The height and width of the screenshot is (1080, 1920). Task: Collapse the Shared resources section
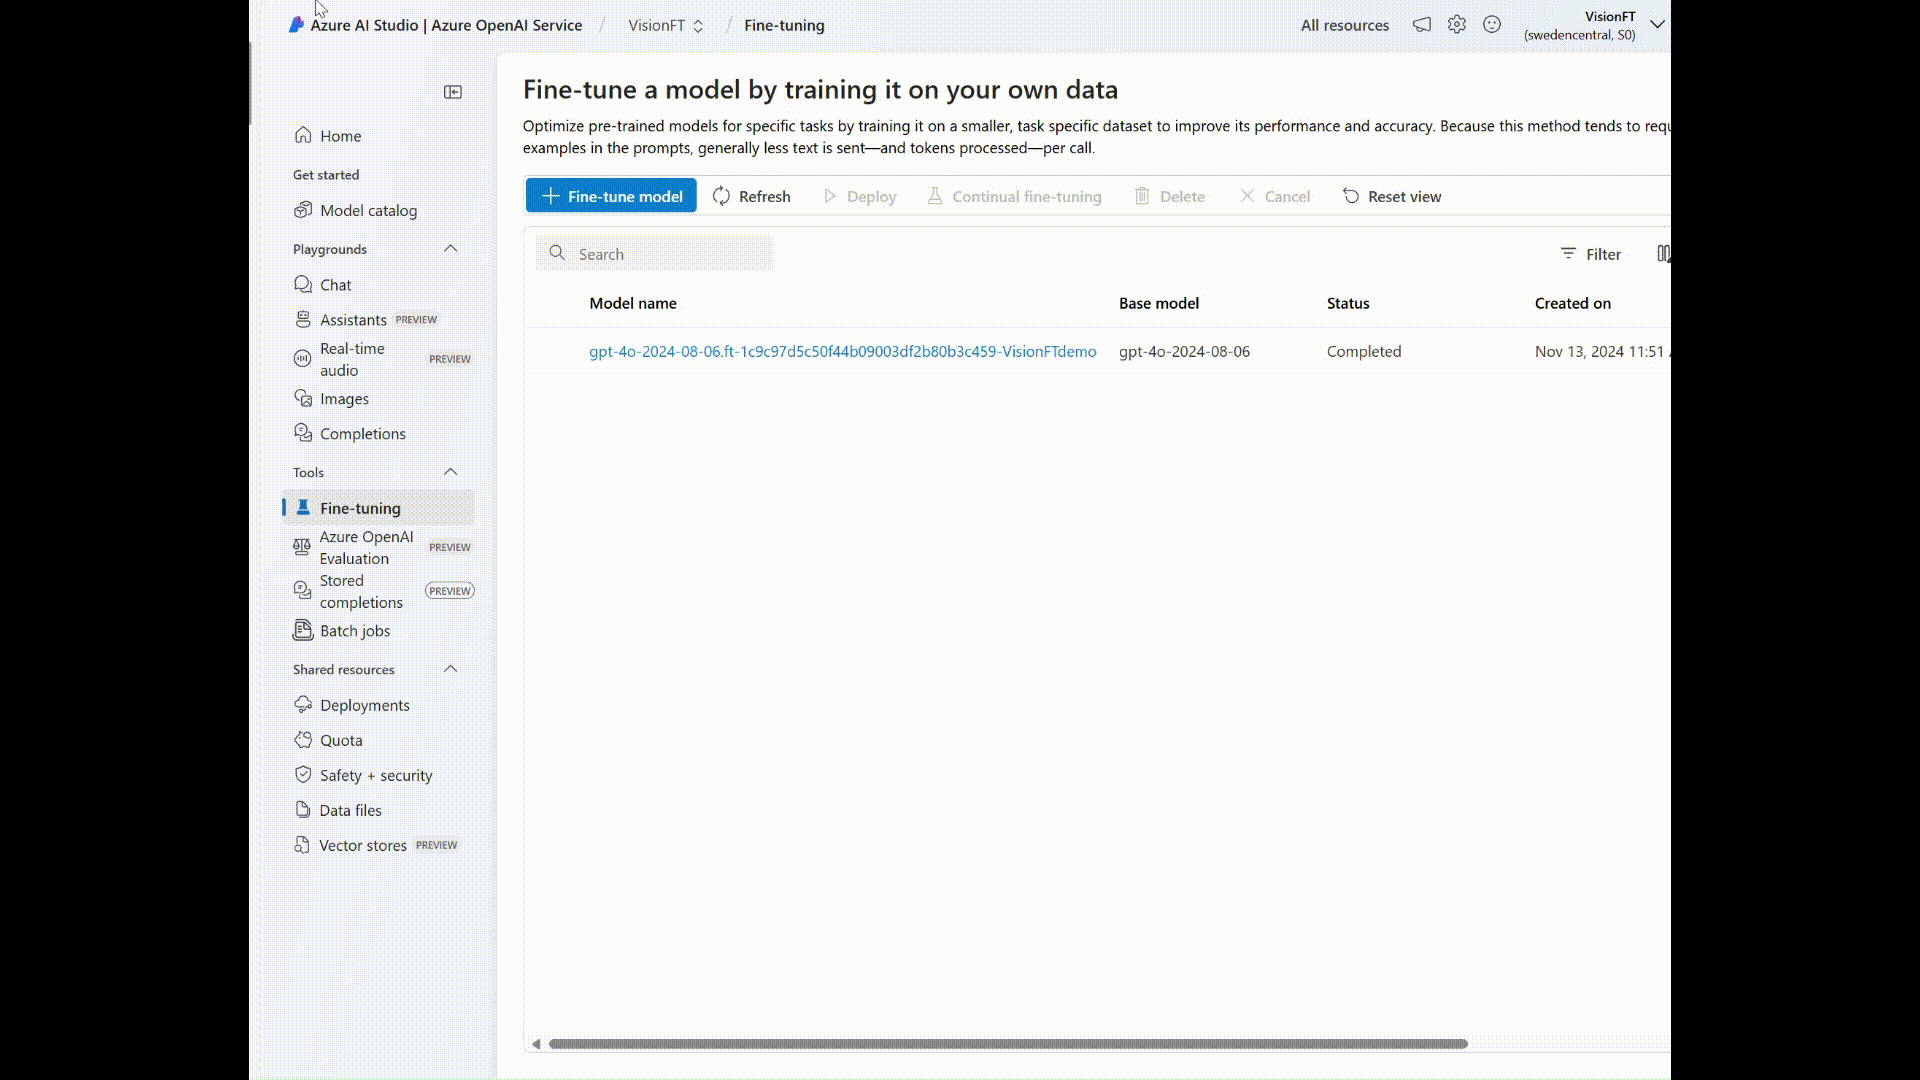point(450,669)
